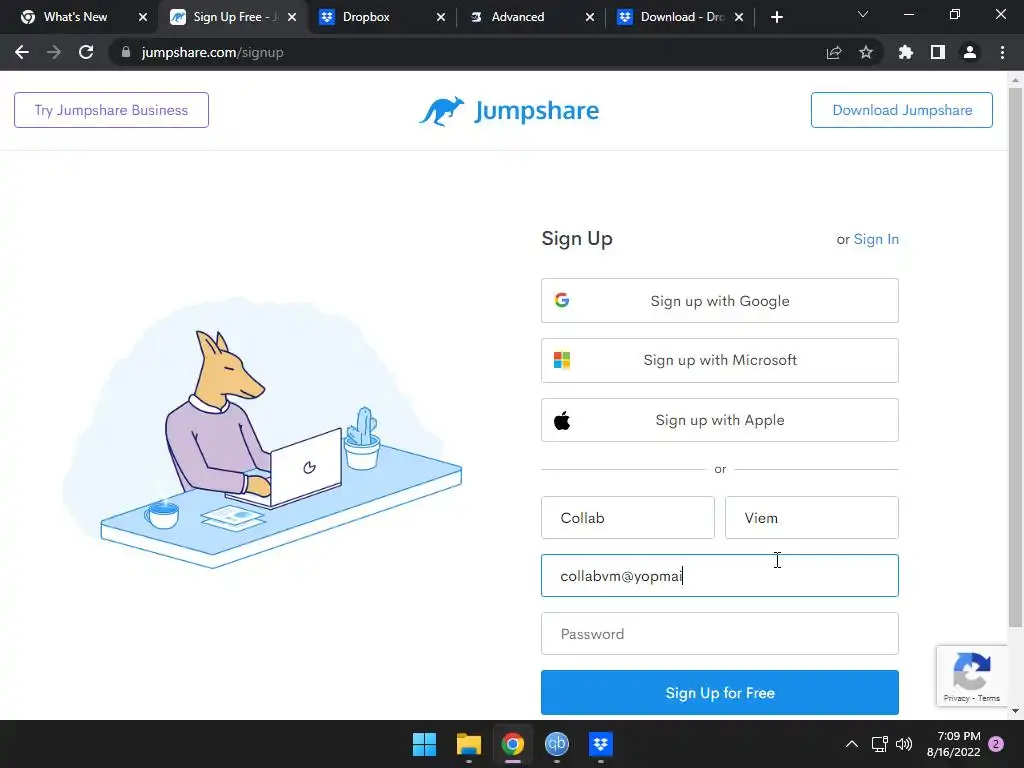Click the padlock site info icon
Screen dimensions: 1024x768
[x=126, y=52]
